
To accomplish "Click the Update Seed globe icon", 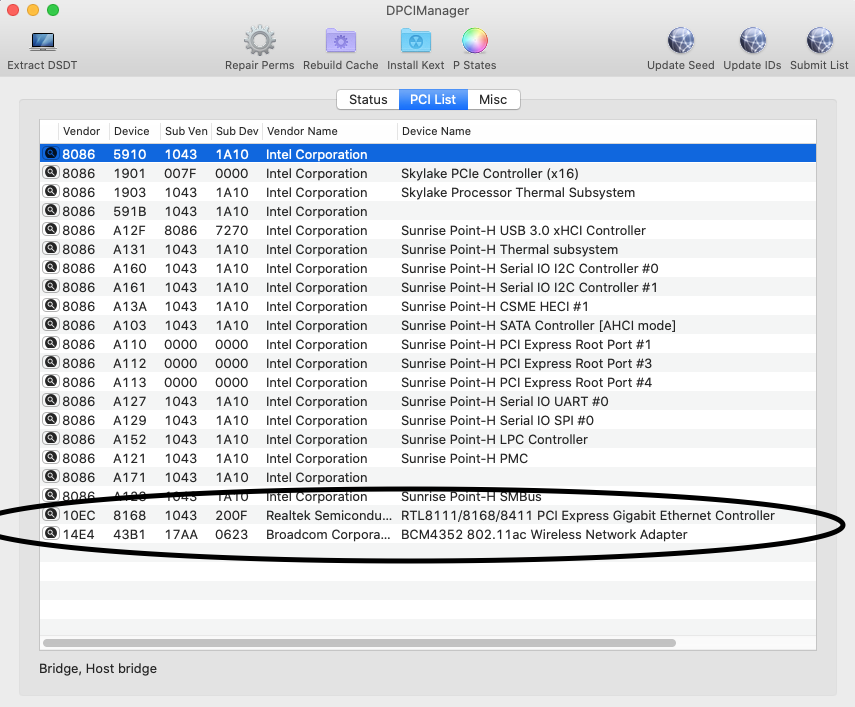I will (x=680, y=42).
